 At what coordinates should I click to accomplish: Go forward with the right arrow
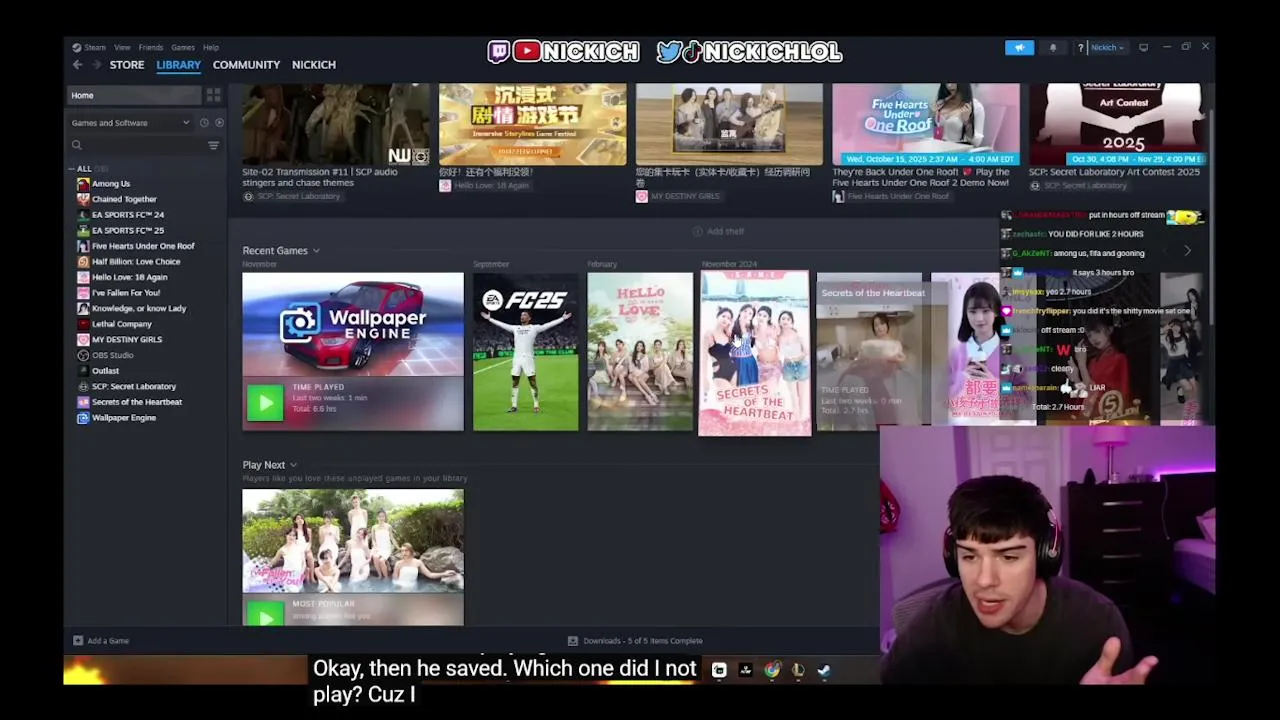[97, 65]
